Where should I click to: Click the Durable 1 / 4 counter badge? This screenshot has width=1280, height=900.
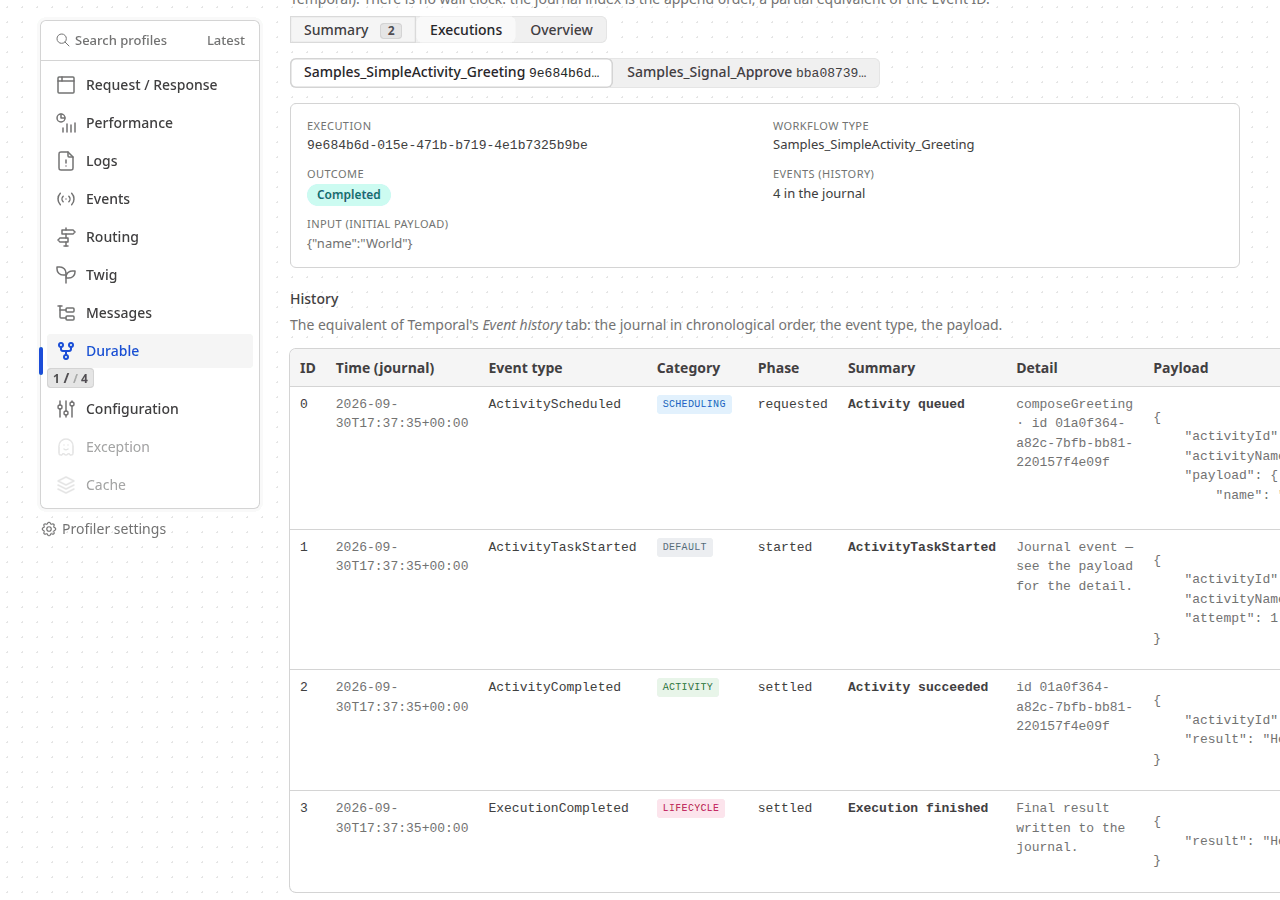(70, 378)
